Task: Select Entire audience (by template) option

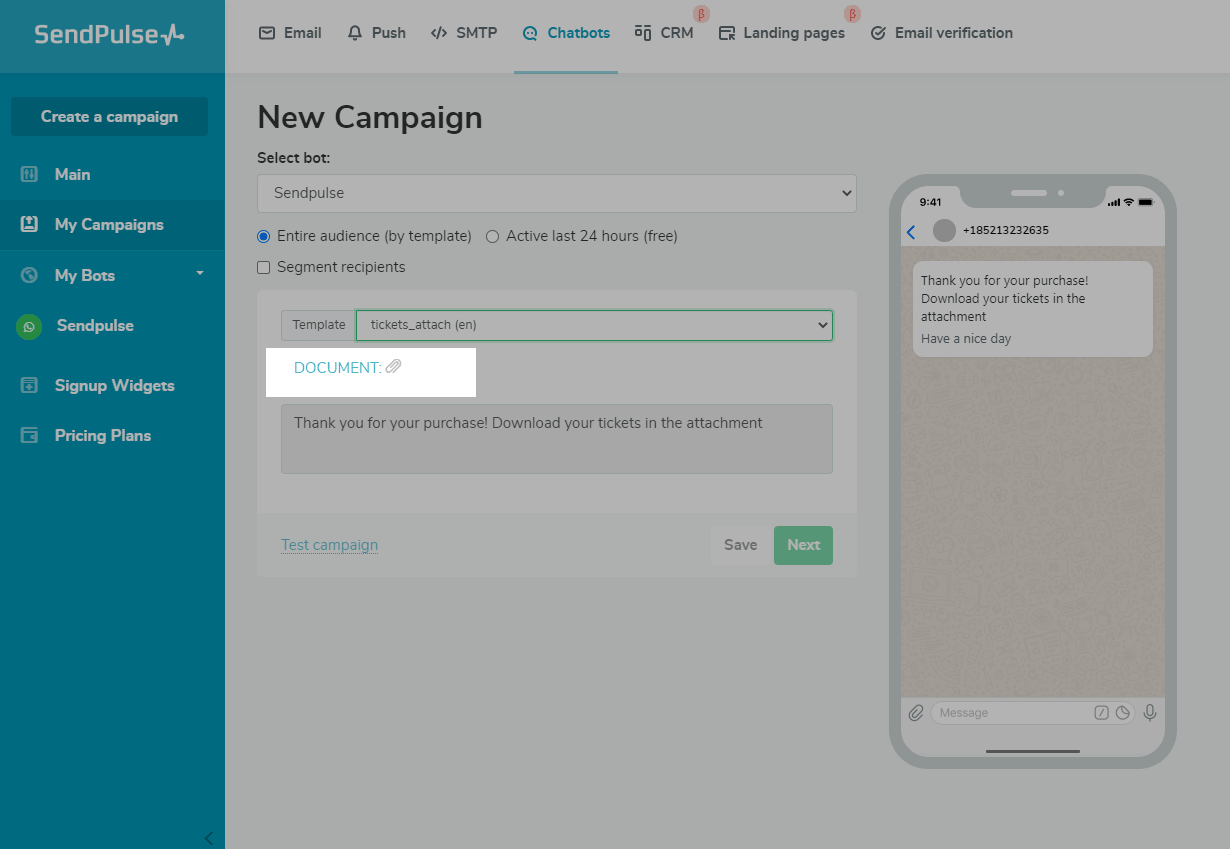Action: [264, 237]
